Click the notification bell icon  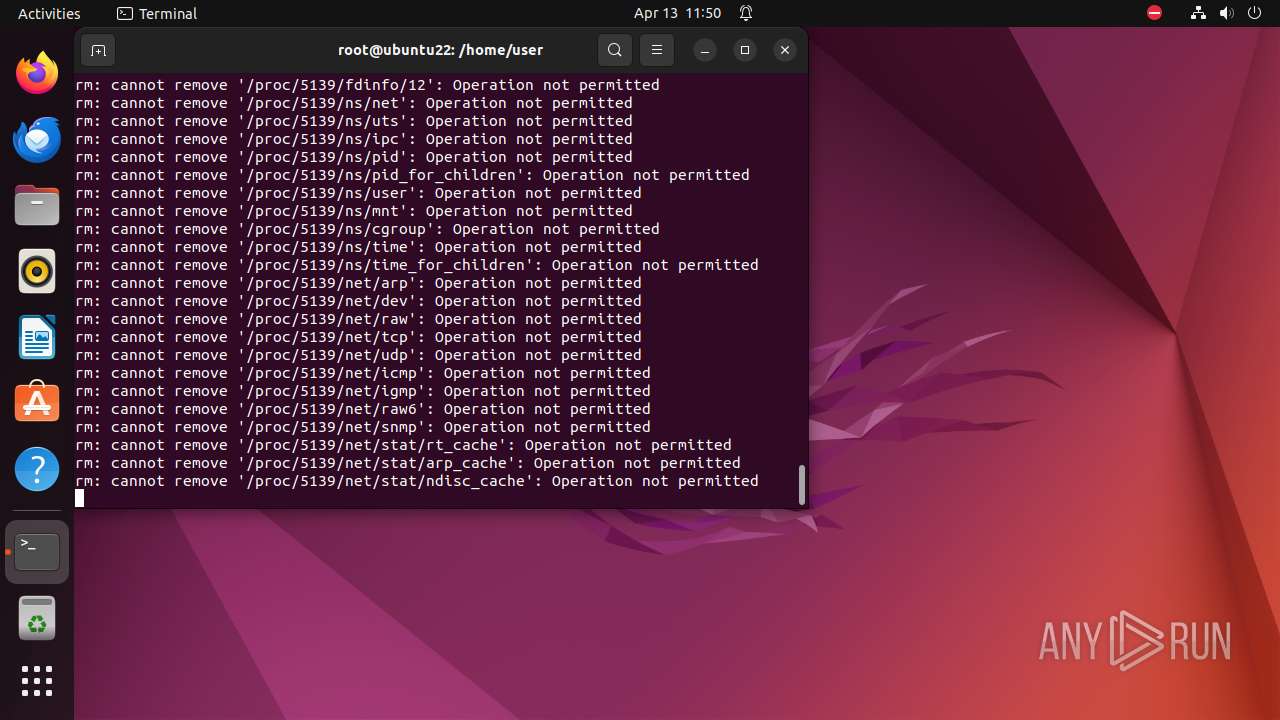coord(746,13)
